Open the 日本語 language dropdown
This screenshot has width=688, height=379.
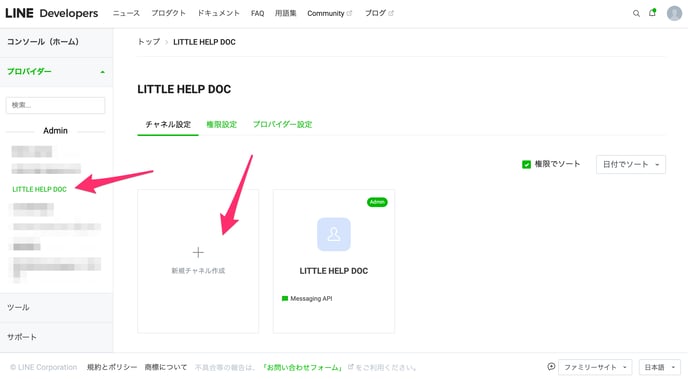(659, 367)
